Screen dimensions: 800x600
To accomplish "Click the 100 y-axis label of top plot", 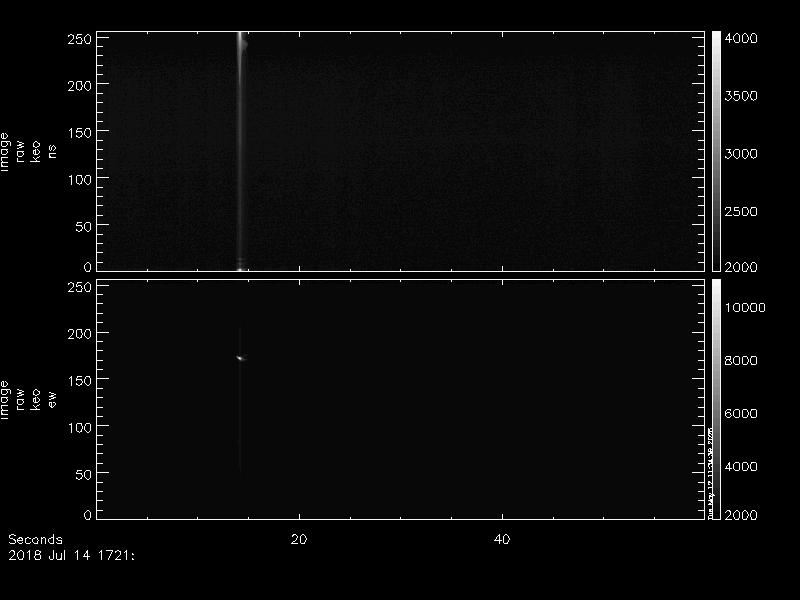I will 79,180.
